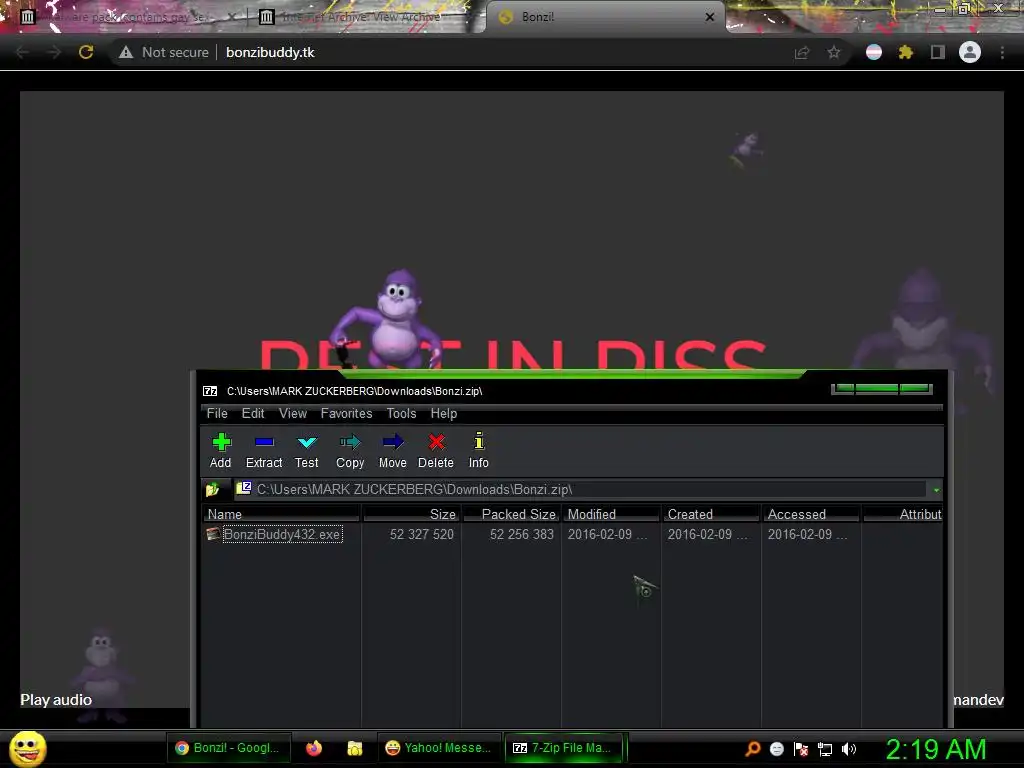The width and height of the screenshot is (1024, 768).
Task: Click the Play audio link on page
Action: coord(56,699)
